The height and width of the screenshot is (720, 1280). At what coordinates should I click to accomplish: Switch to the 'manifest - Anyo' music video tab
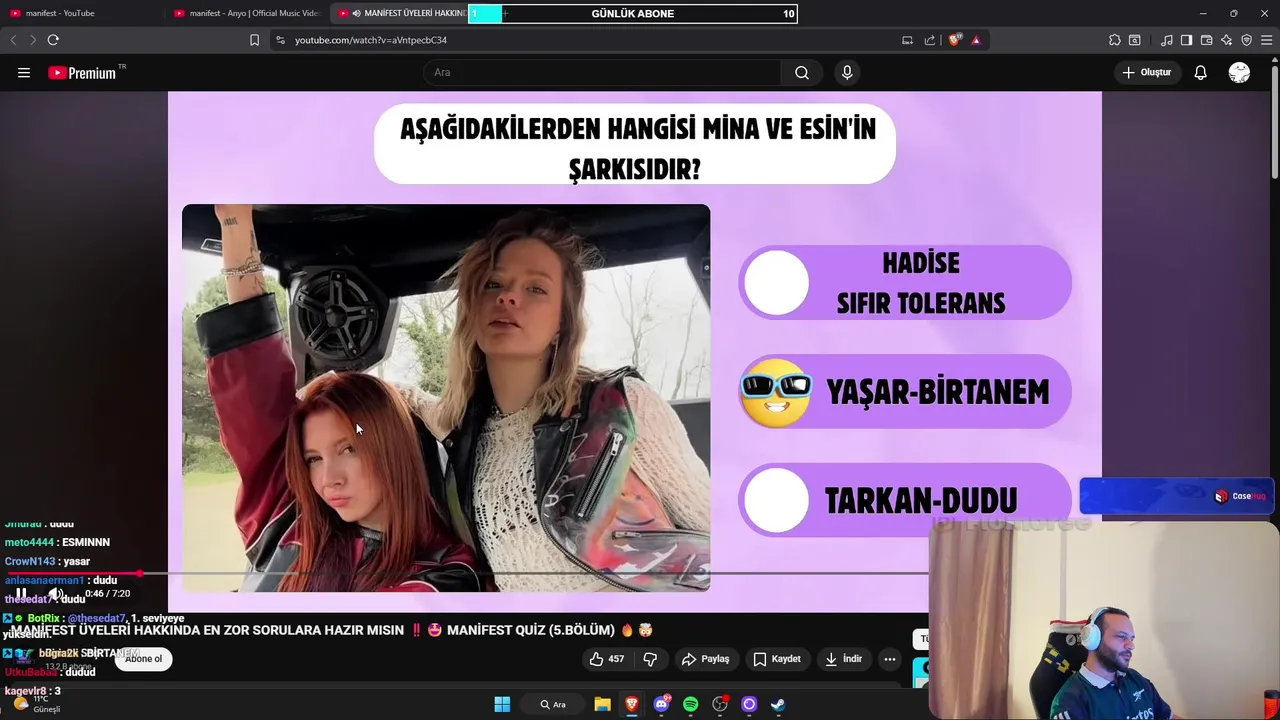(246, 13)
